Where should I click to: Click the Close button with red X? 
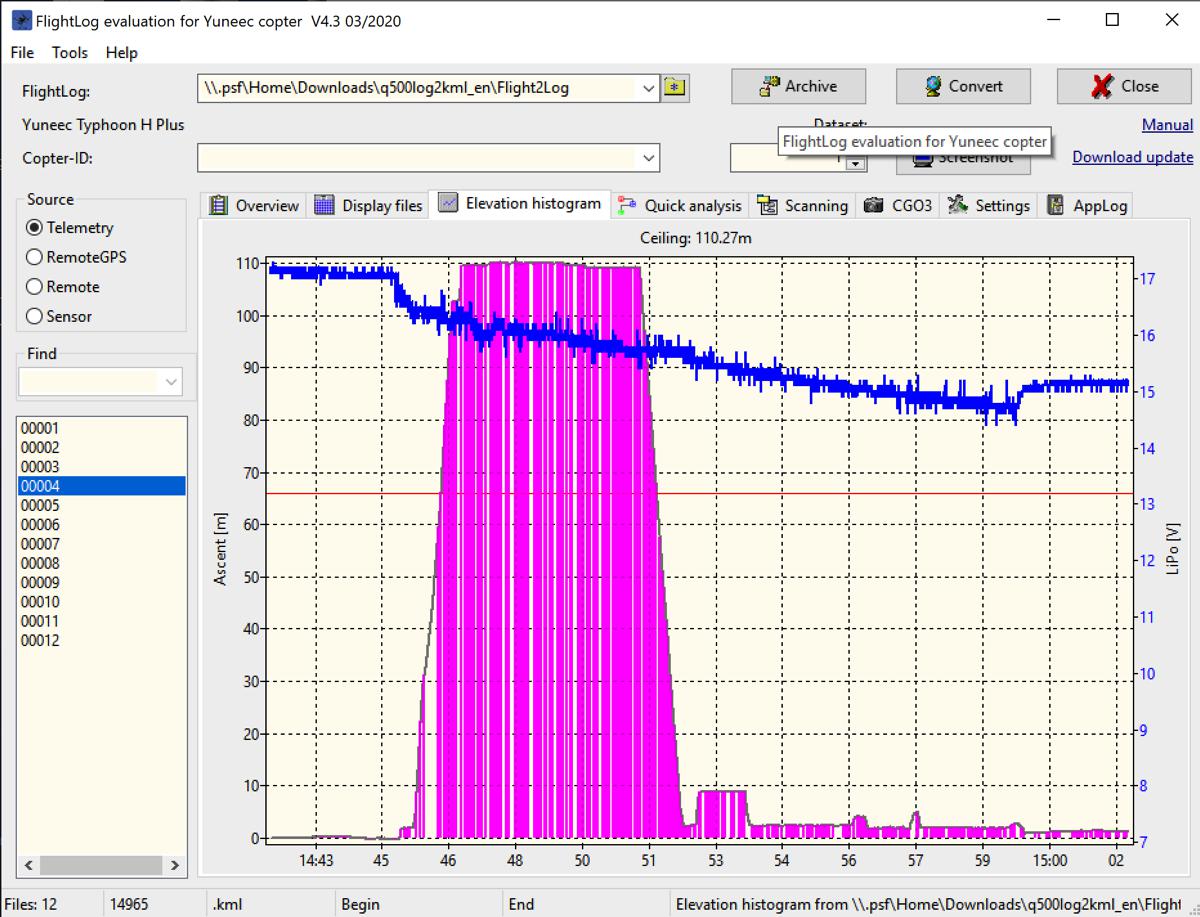point(1125,87)
